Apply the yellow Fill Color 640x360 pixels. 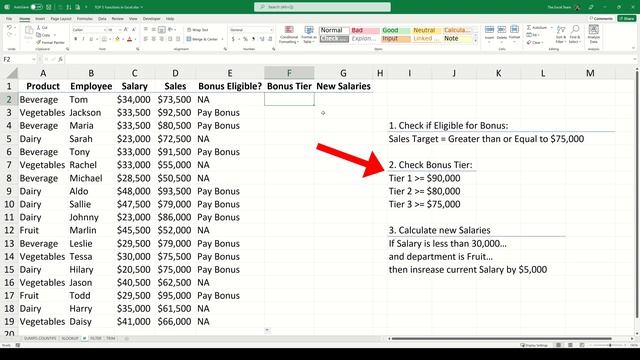tap(117, 39)
